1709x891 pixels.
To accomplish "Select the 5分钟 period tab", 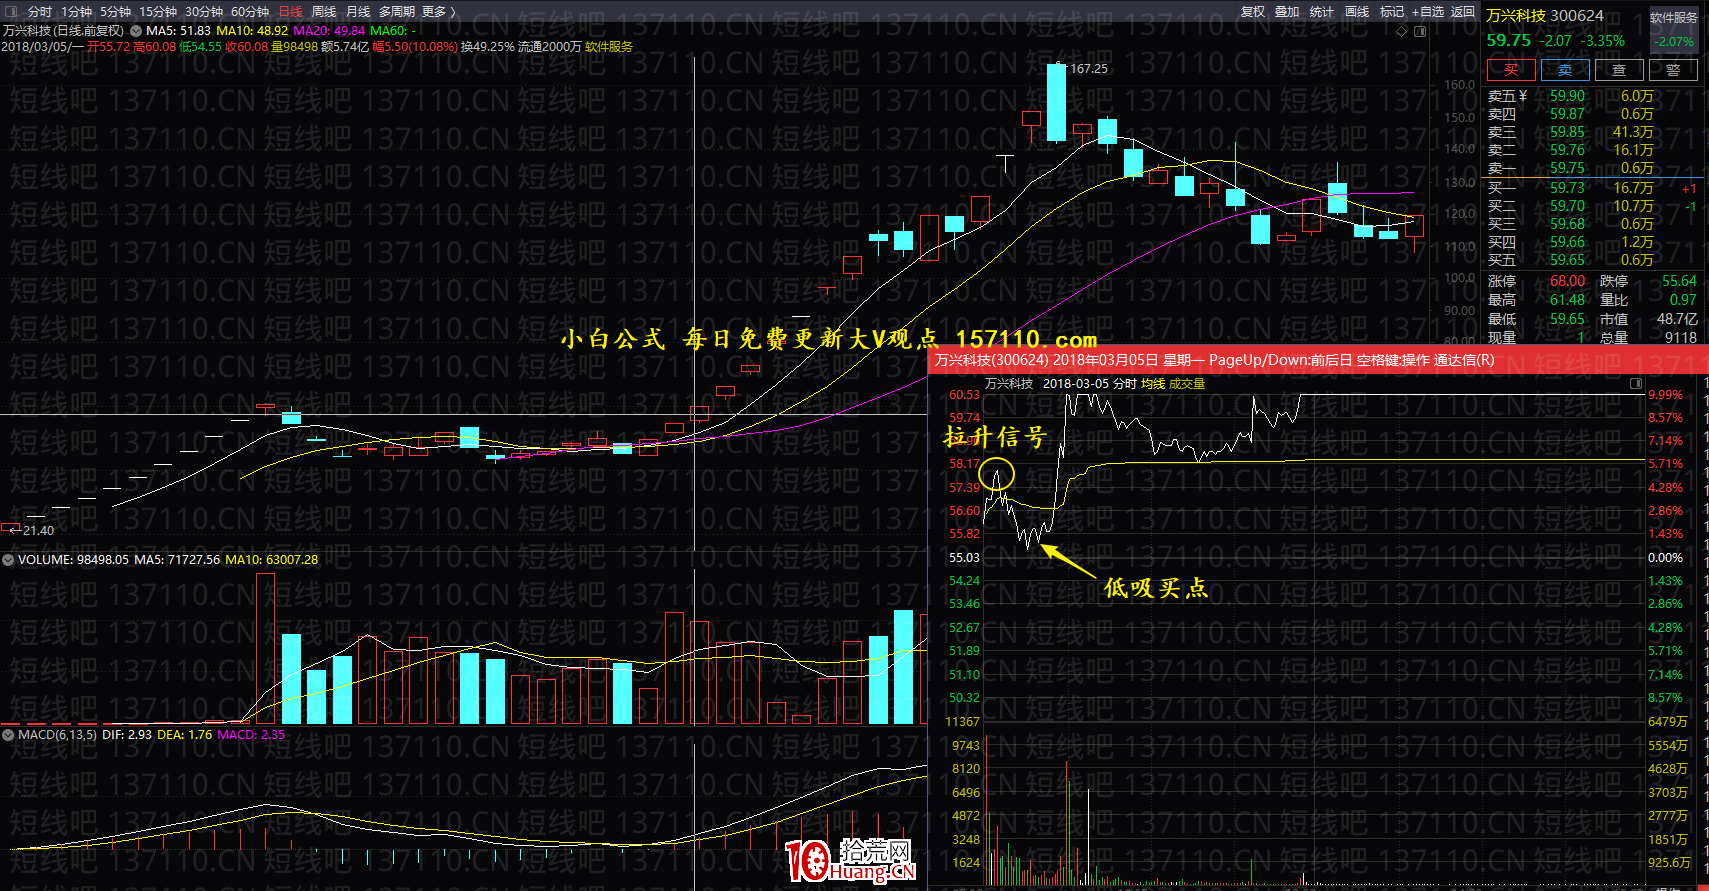I will click(x=115, y=12).
